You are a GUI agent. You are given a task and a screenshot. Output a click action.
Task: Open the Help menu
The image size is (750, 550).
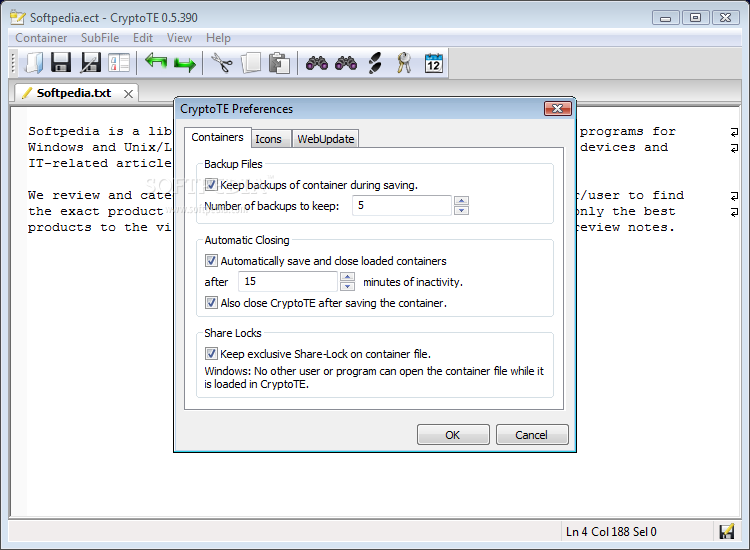click(218, 38)
